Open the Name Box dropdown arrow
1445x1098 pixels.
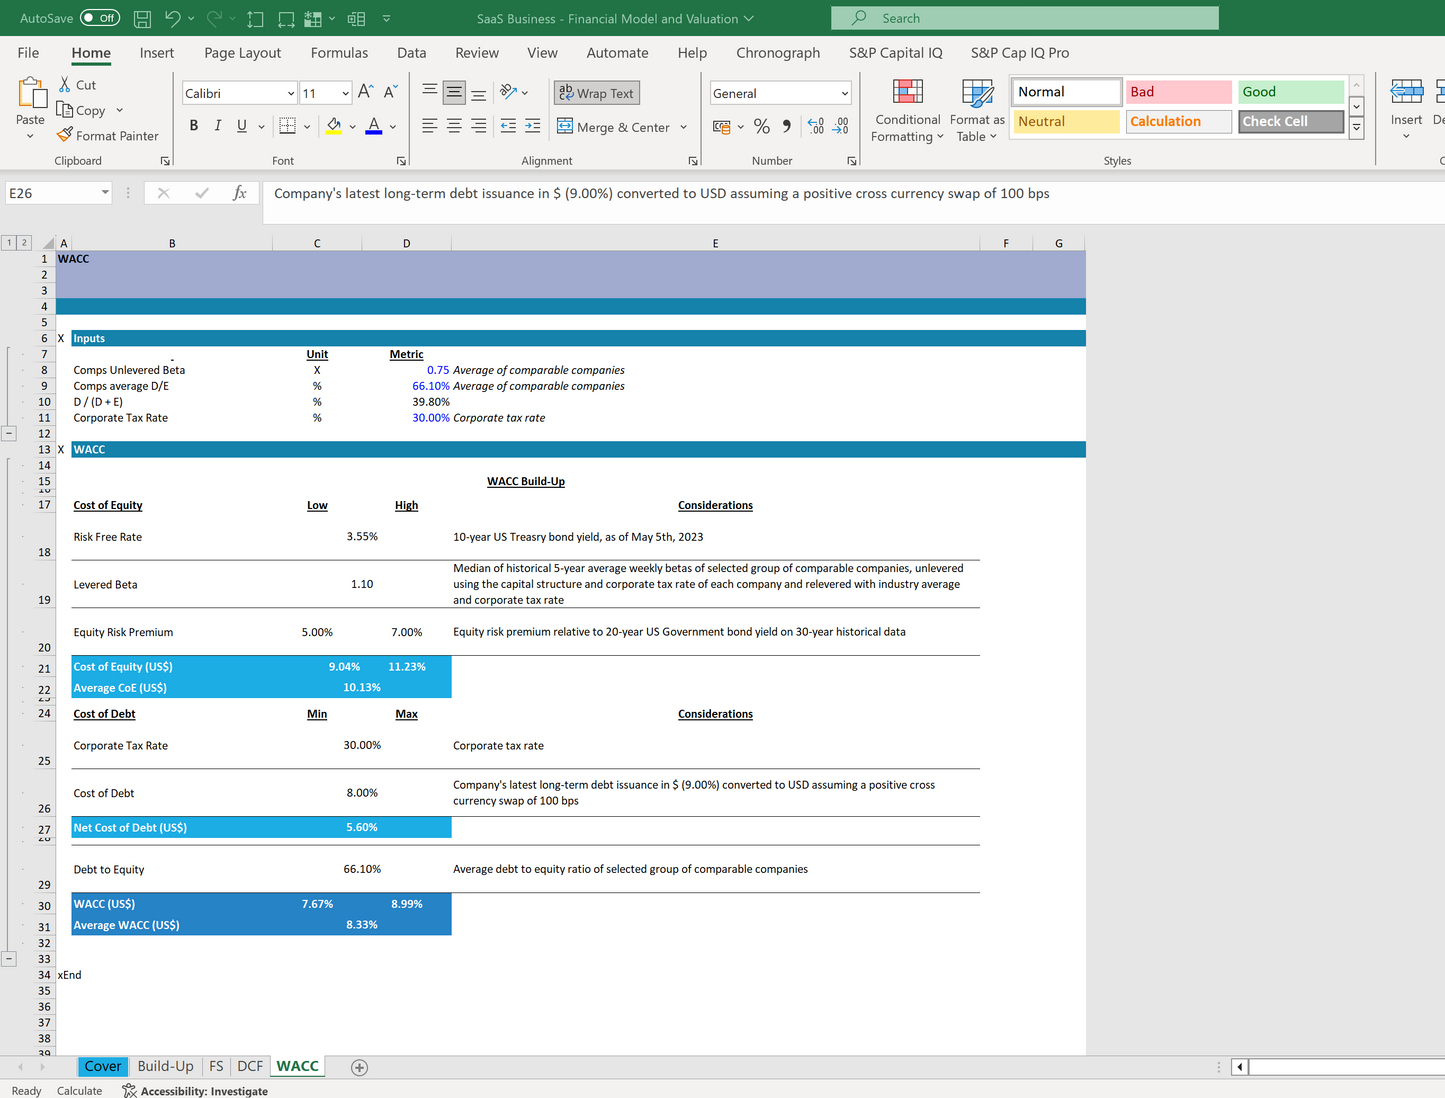click(105, 193)
